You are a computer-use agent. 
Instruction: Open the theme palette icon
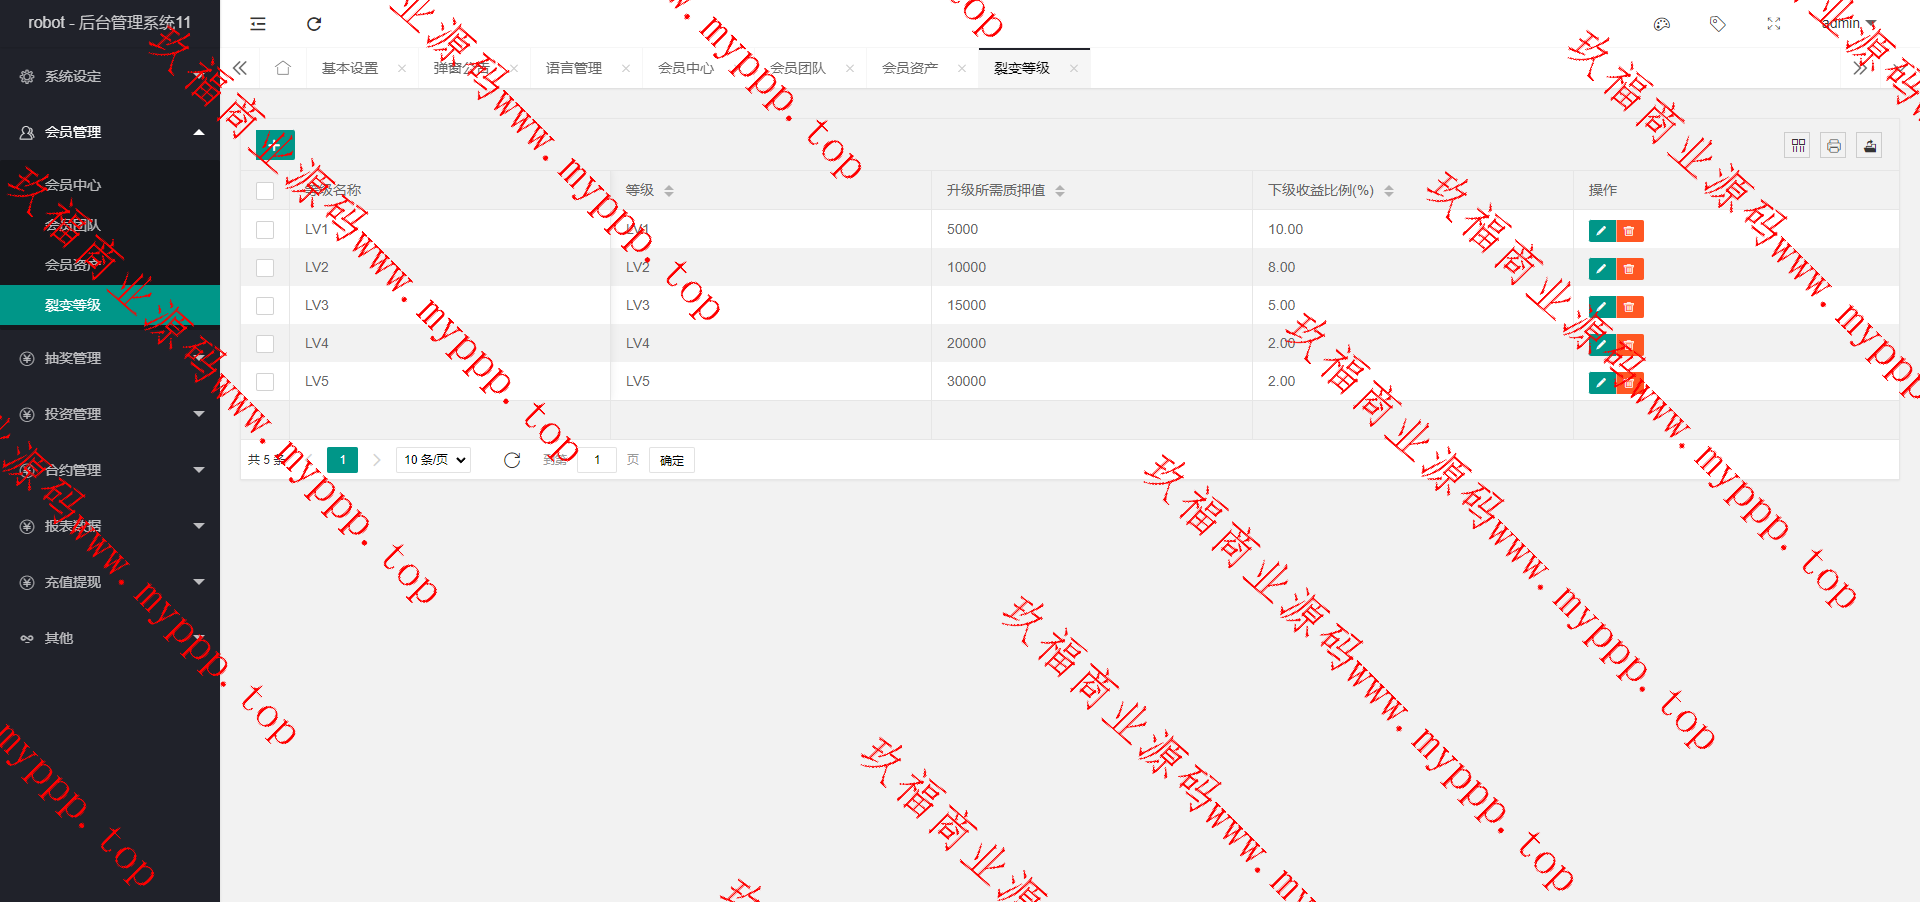[1662, 24]
